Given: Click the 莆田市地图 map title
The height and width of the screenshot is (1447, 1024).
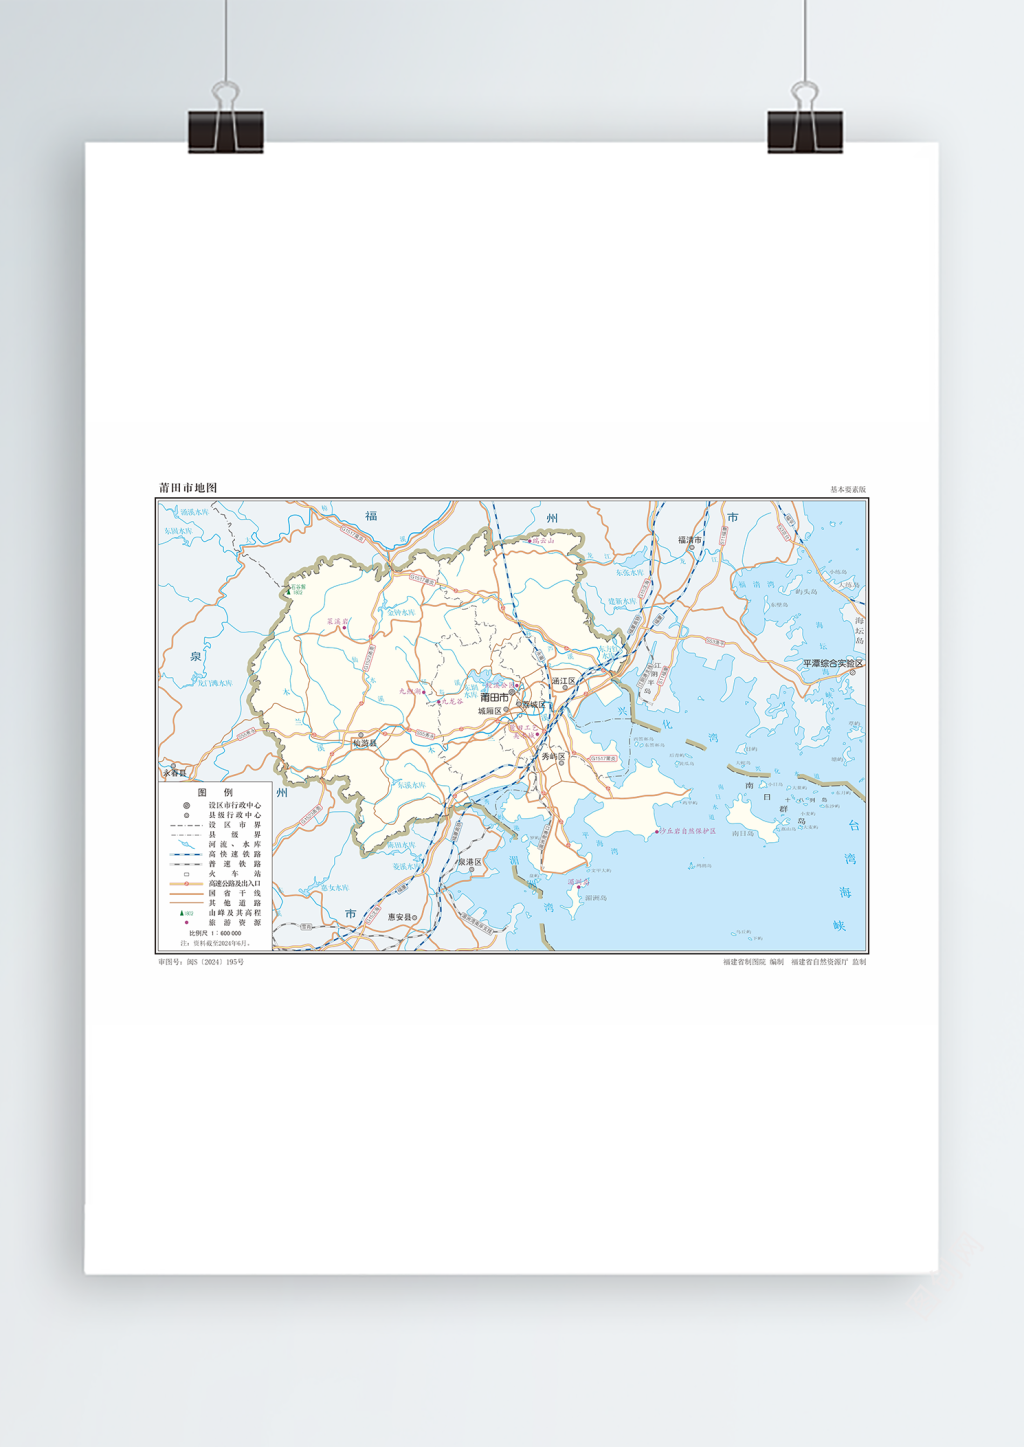Looking at the screenshot, I should [x=188, y=488].
